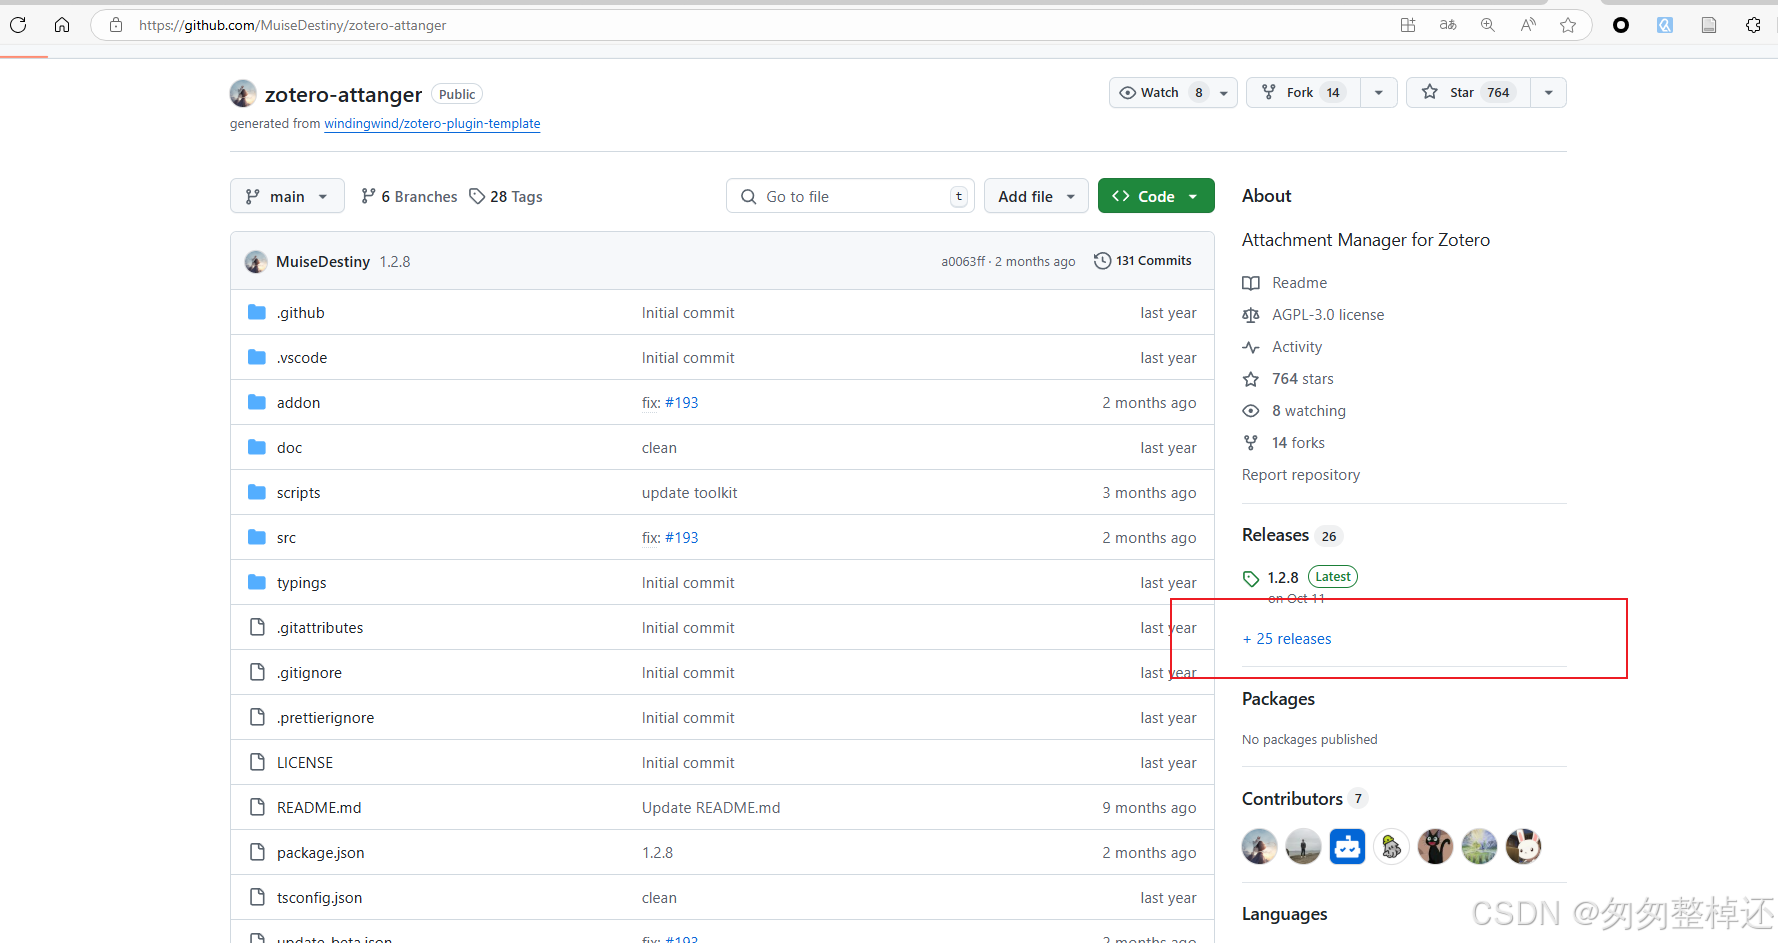Reload the page with the refresh icon
This screenshot has width=1778, height=943.
18,25
